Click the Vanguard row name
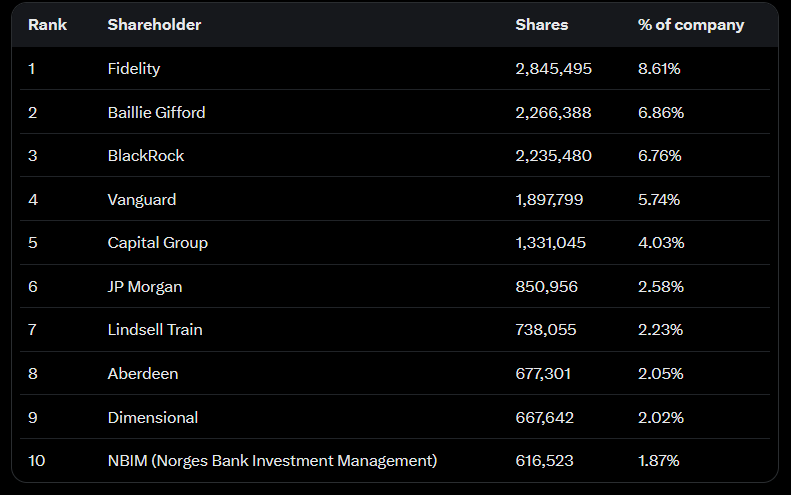791x495 pixels. click(142, 200)
